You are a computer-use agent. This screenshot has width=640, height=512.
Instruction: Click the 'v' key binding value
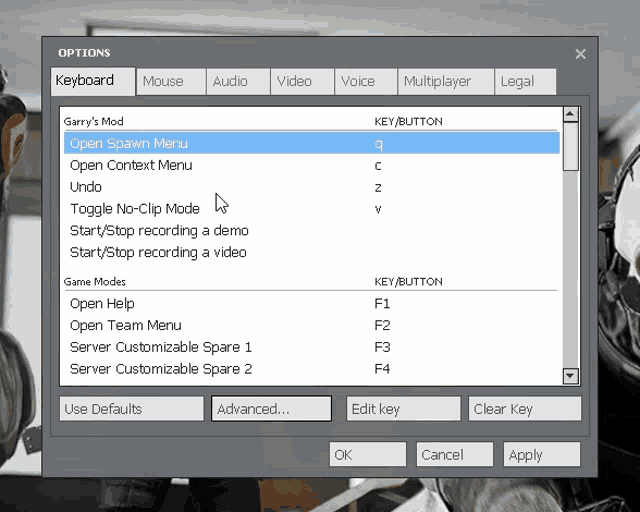tap(378, 209)
